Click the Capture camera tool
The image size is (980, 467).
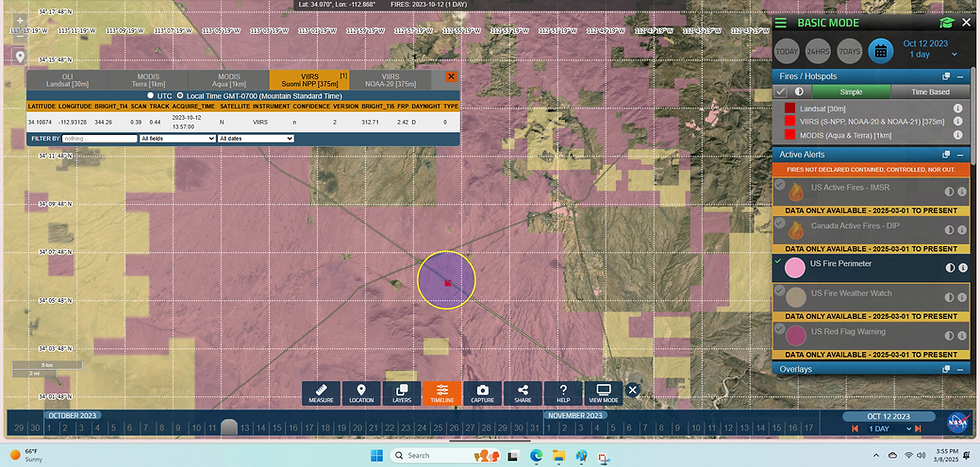pos(482,393)
